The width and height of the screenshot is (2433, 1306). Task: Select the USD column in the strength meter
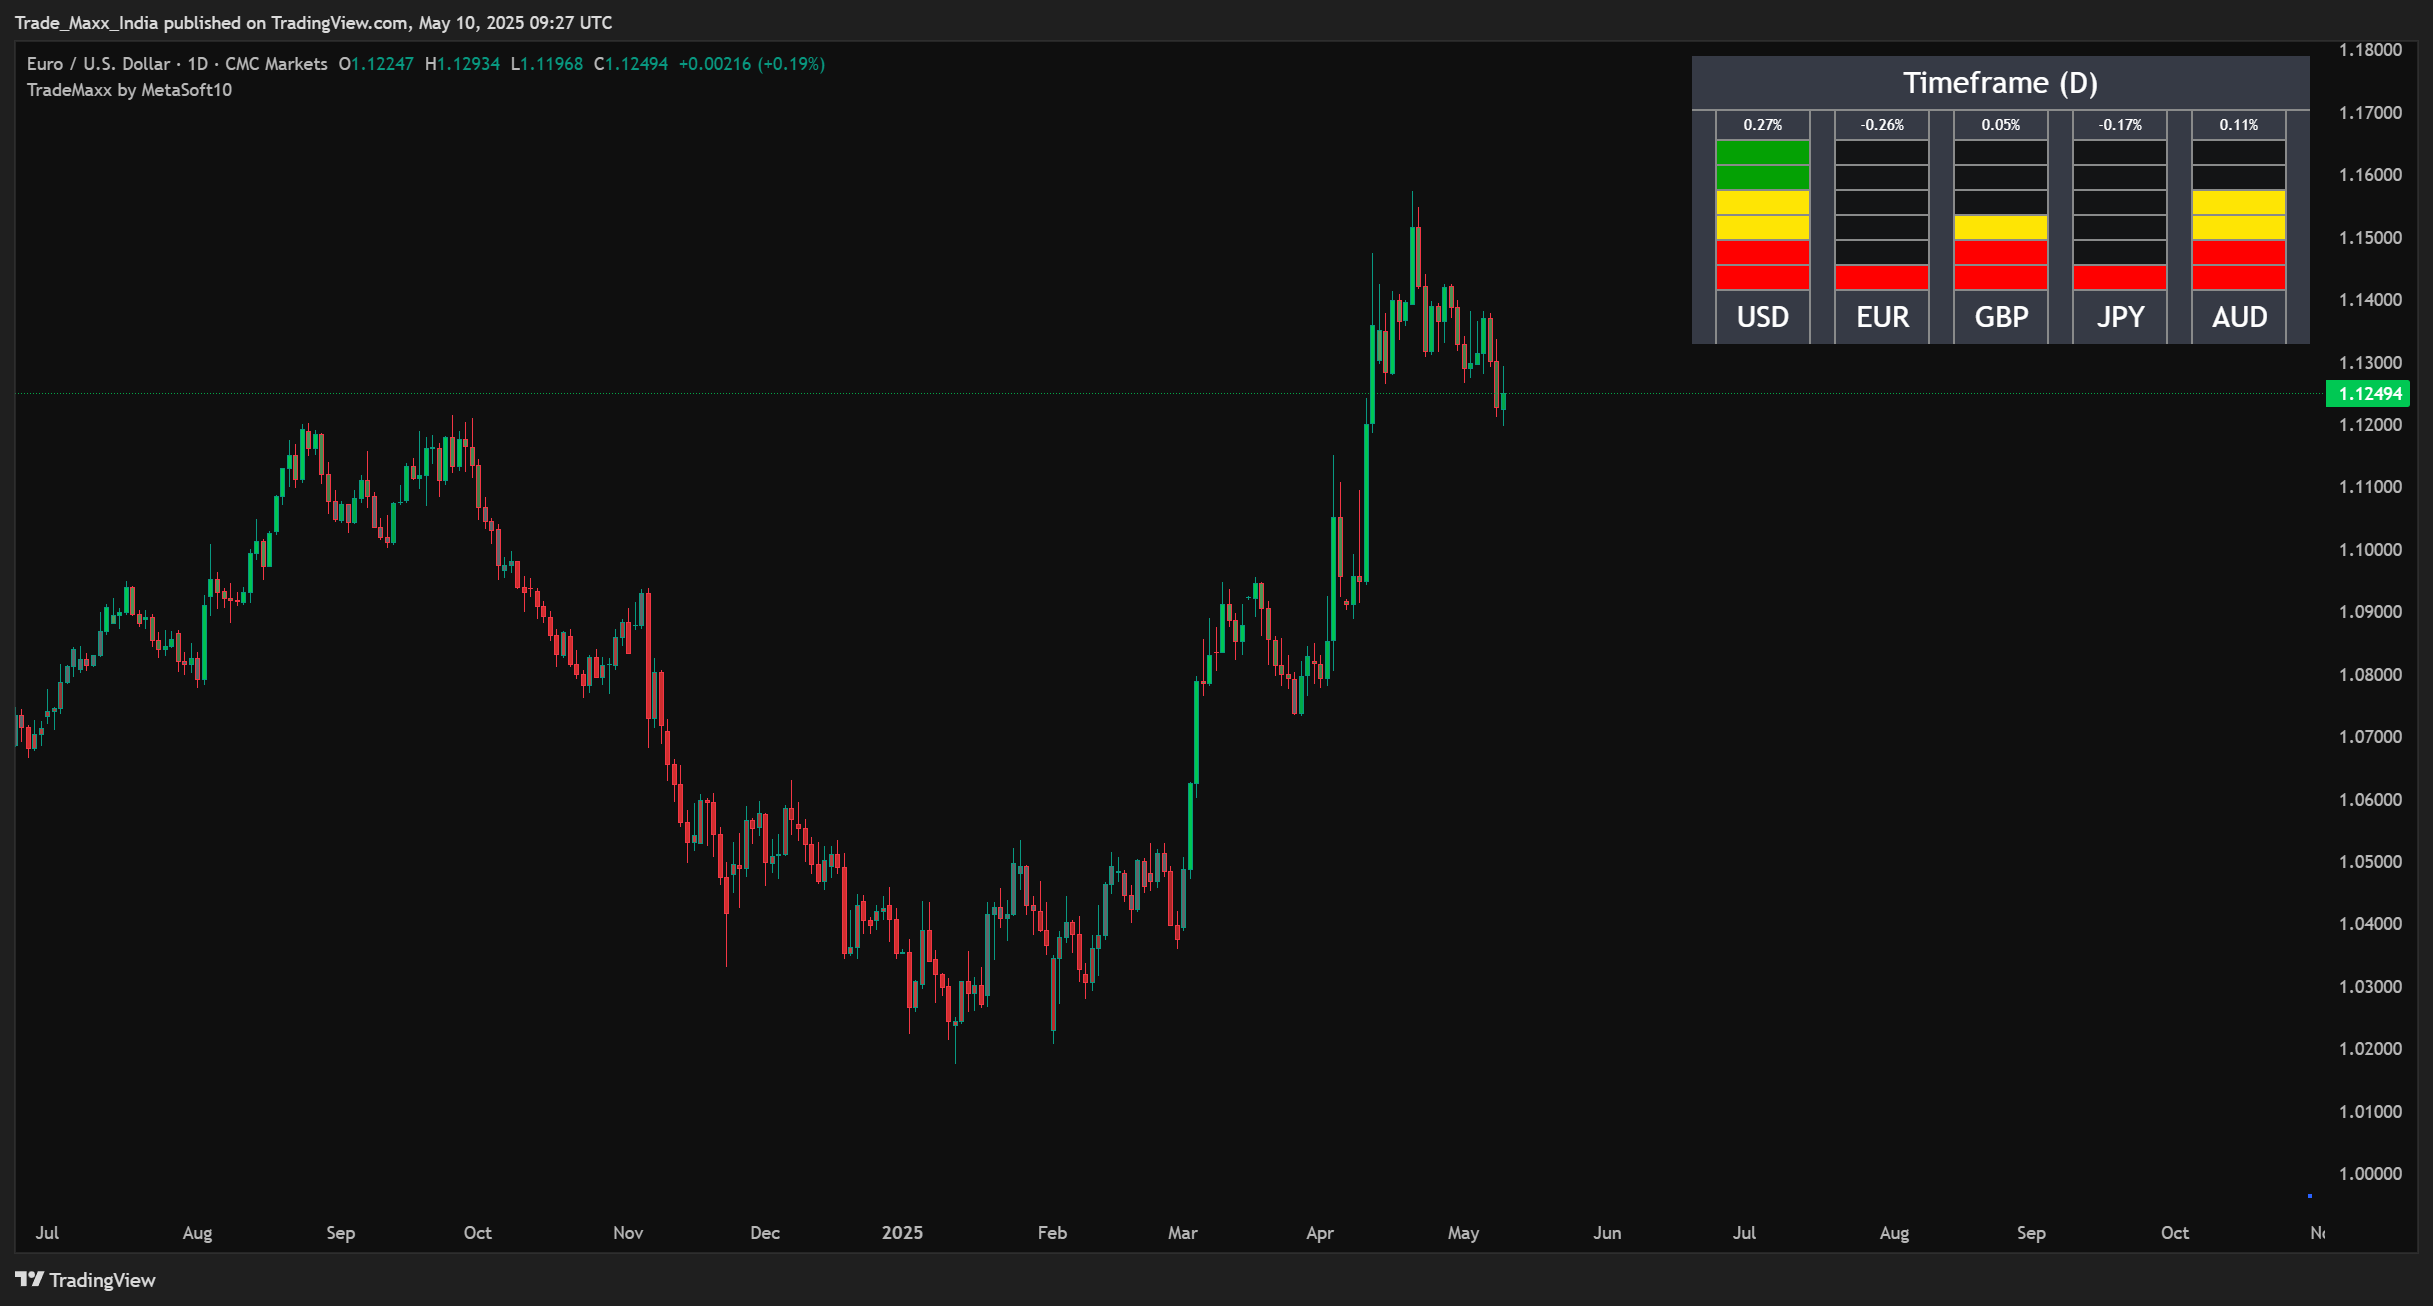pos(1762,317)
